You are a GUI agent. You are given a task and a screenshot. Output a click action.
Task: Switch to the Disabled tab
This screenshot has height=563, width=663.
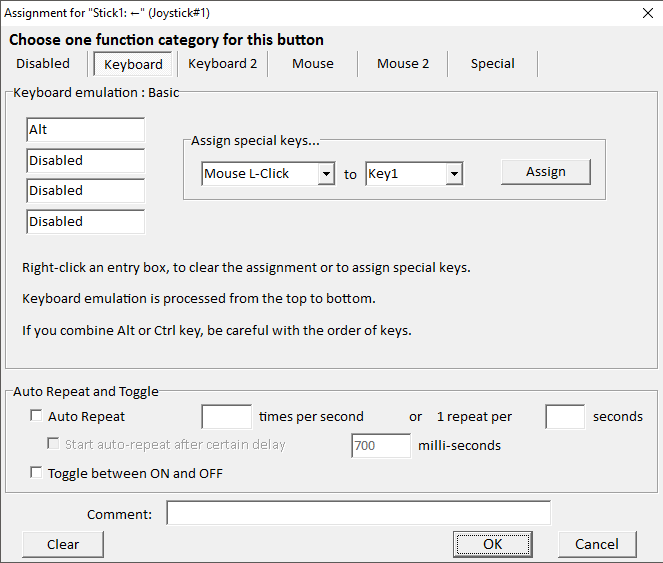(43, 64)
